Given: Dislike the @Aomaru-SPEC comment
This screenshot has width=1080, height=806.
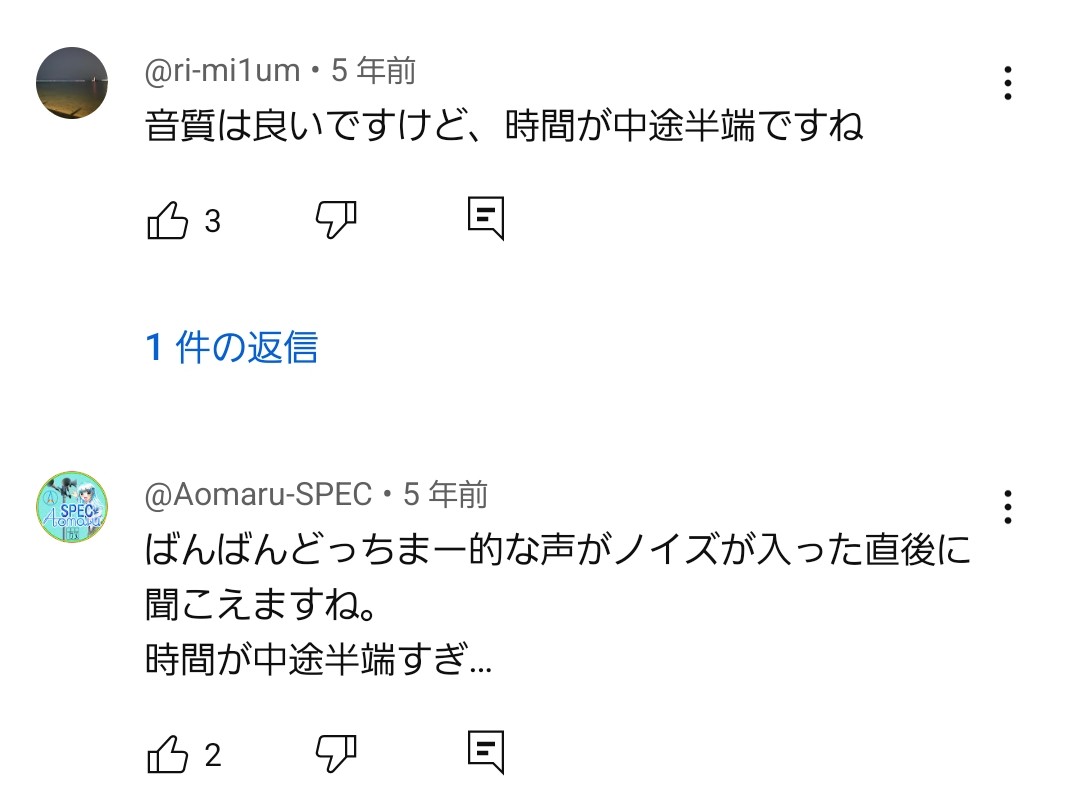Looking at the screenshot, I should (336, 754).
